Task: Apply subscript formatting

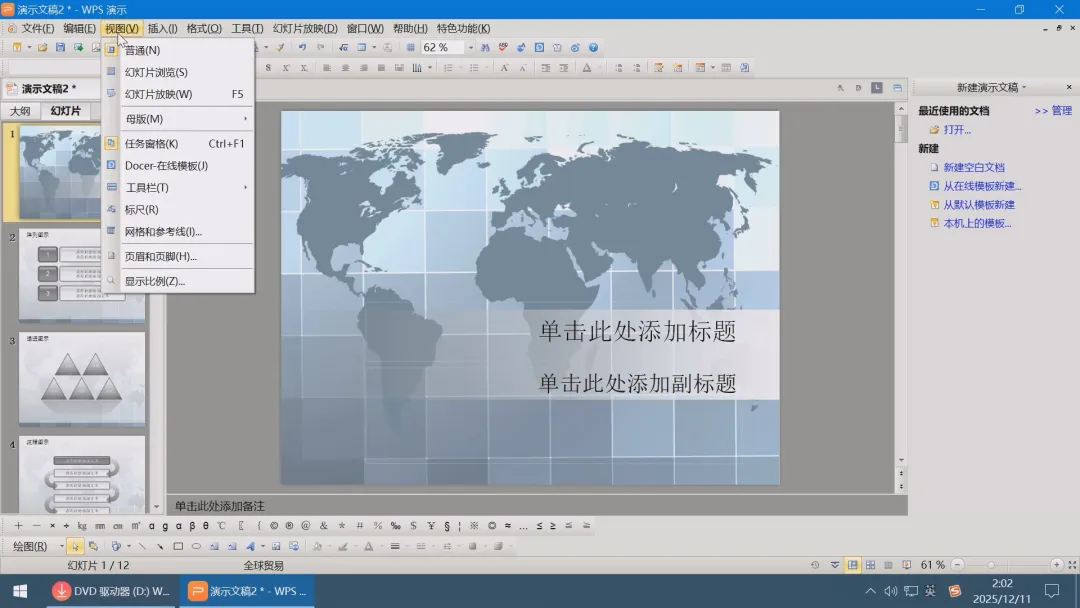Action: click(304, 67)
